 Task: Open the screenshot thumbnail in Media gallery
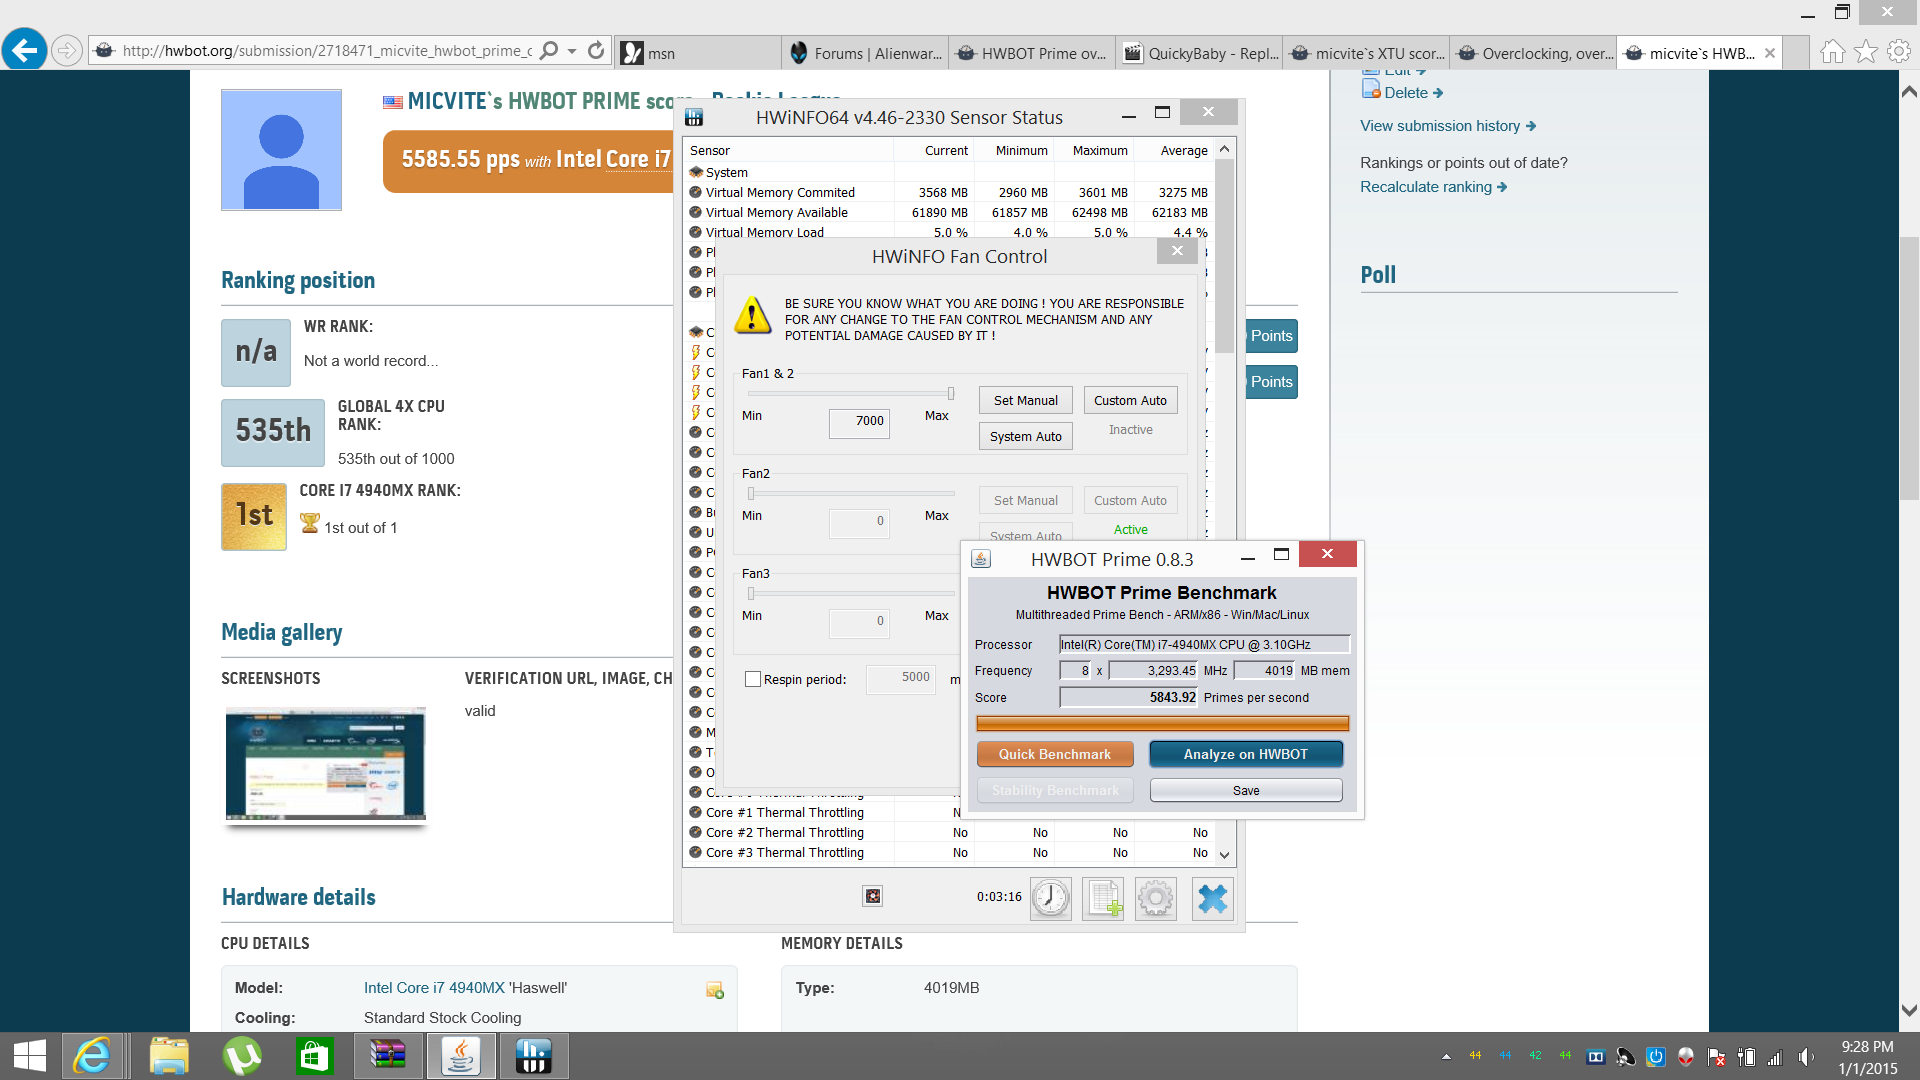[x=325, y=764]
